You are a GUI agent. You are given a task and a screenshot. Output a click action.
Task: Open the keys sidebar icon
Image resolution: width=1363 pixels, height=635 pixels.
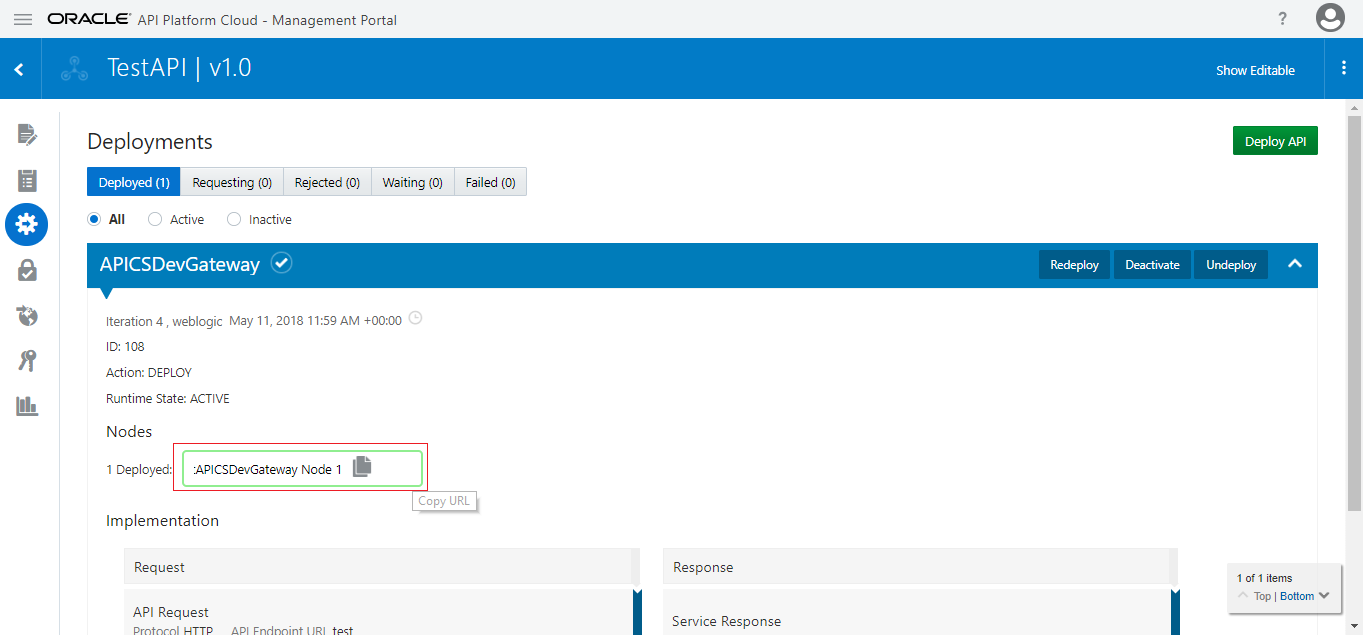(27, 361)
